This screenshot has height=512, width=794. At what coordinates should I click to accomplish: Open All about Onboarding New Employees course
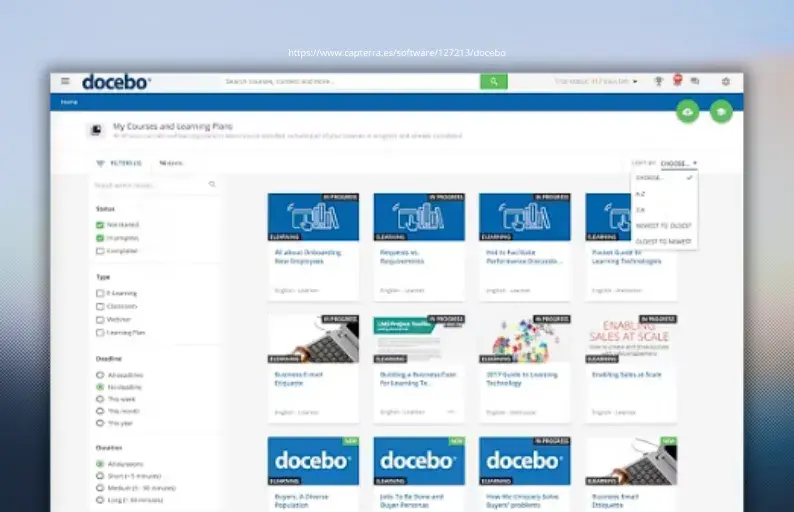(x=308, y=257)
